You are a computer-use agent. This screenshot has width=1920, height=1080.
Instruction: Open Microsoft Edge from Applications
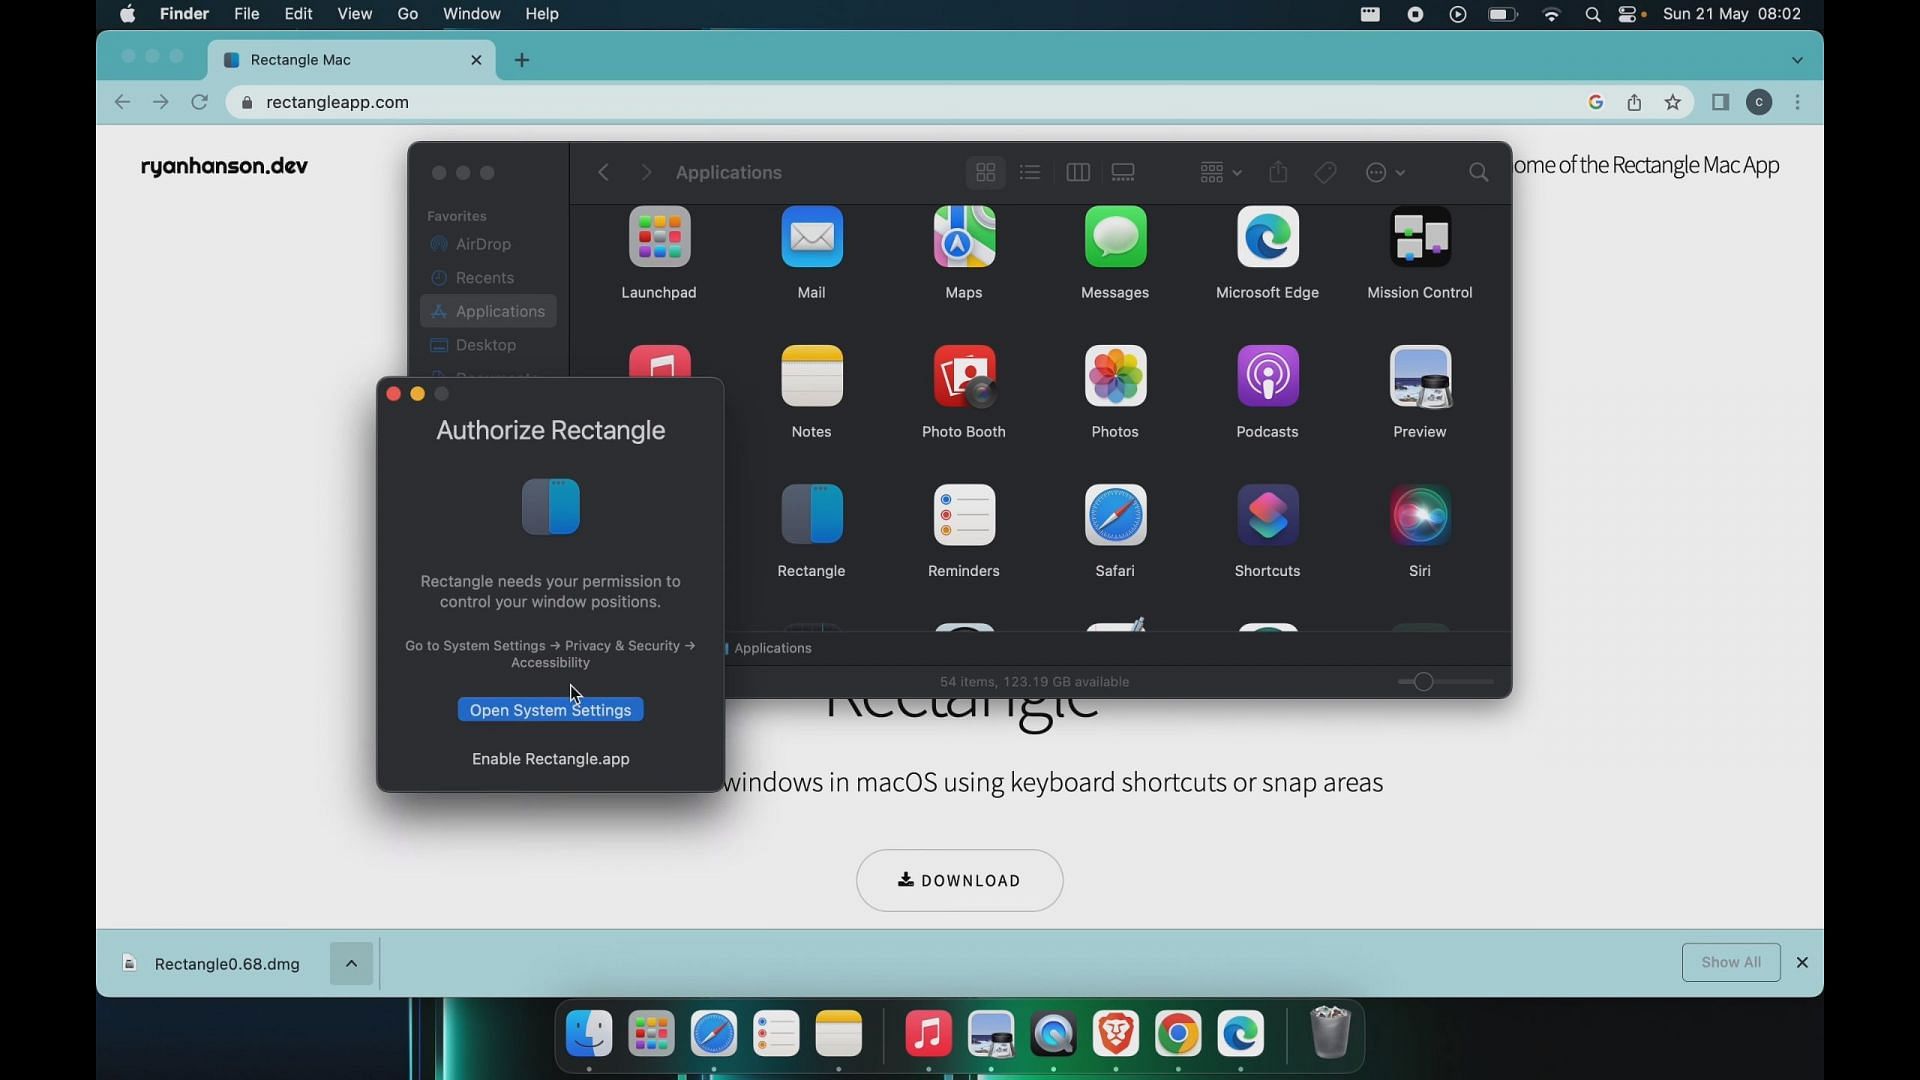(1267, 251)
